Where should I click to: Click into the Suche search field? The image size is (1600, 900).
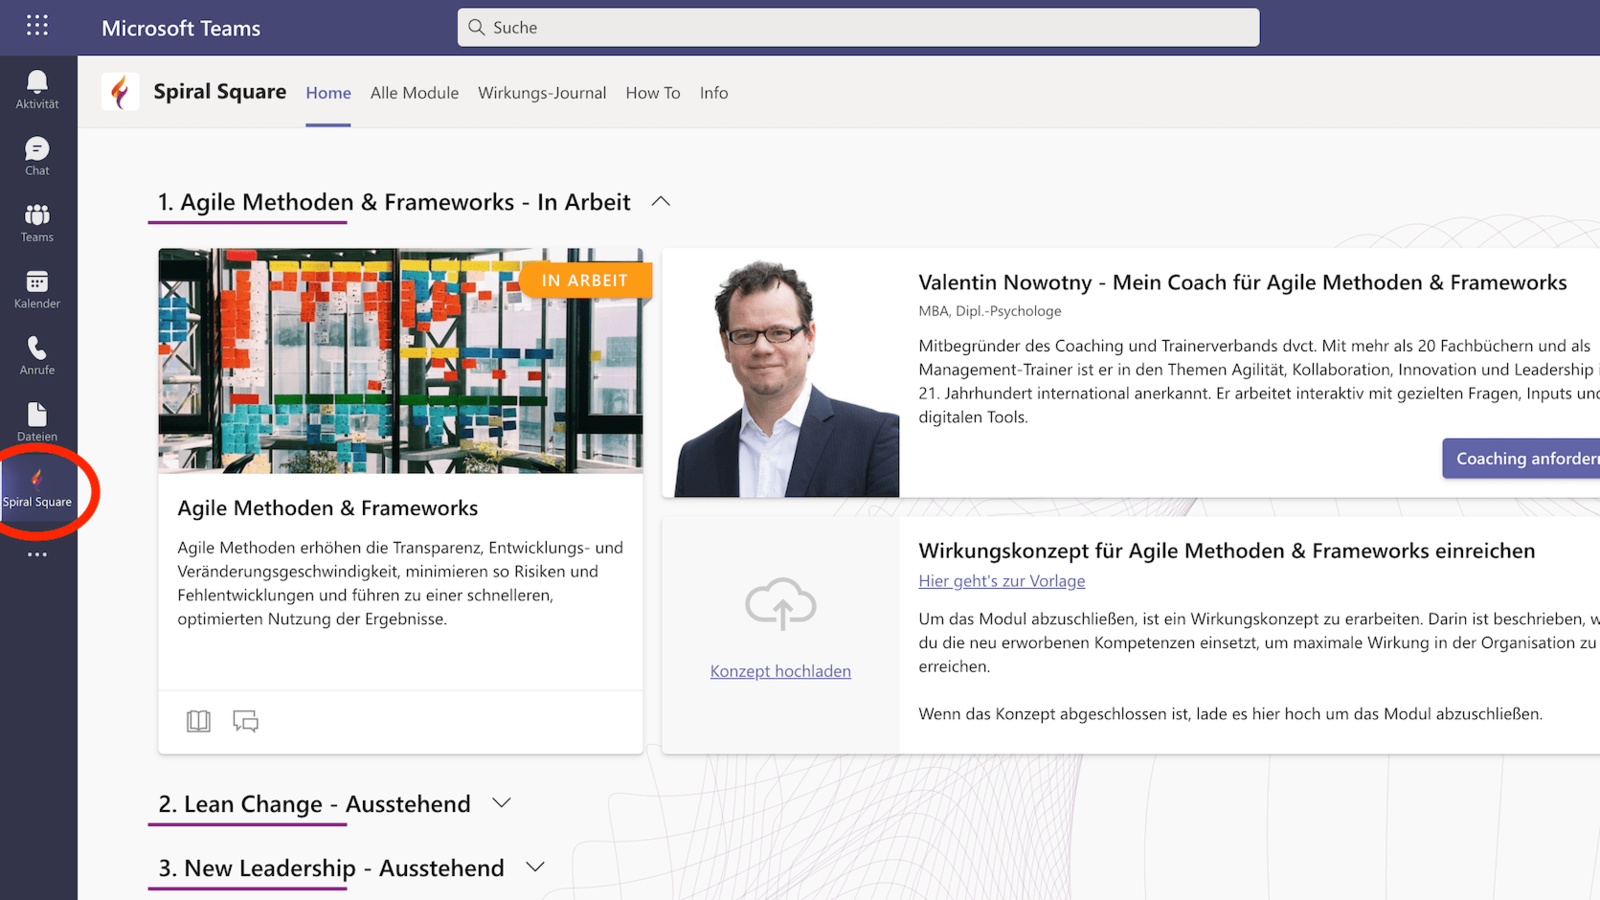click(x=858, y=28)
